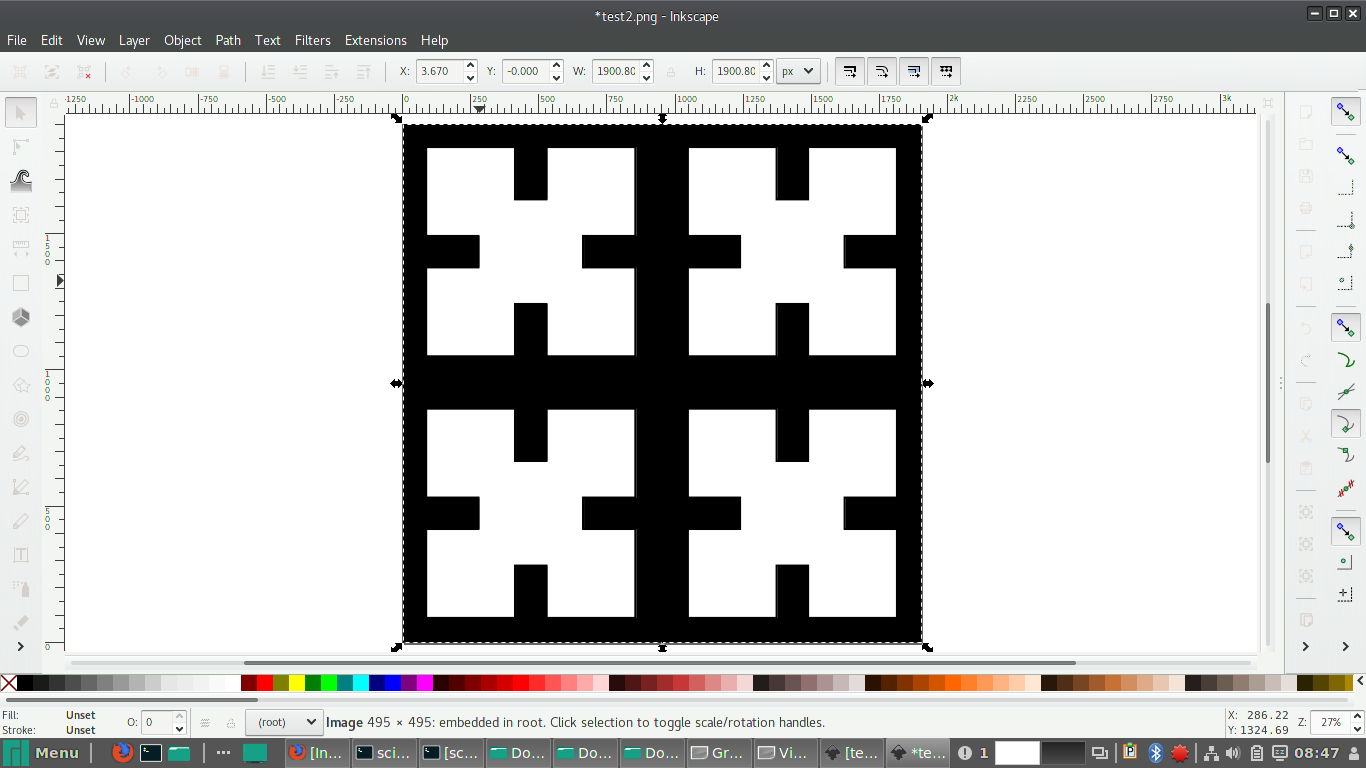Select the 3D Box tool

point(21,317)
